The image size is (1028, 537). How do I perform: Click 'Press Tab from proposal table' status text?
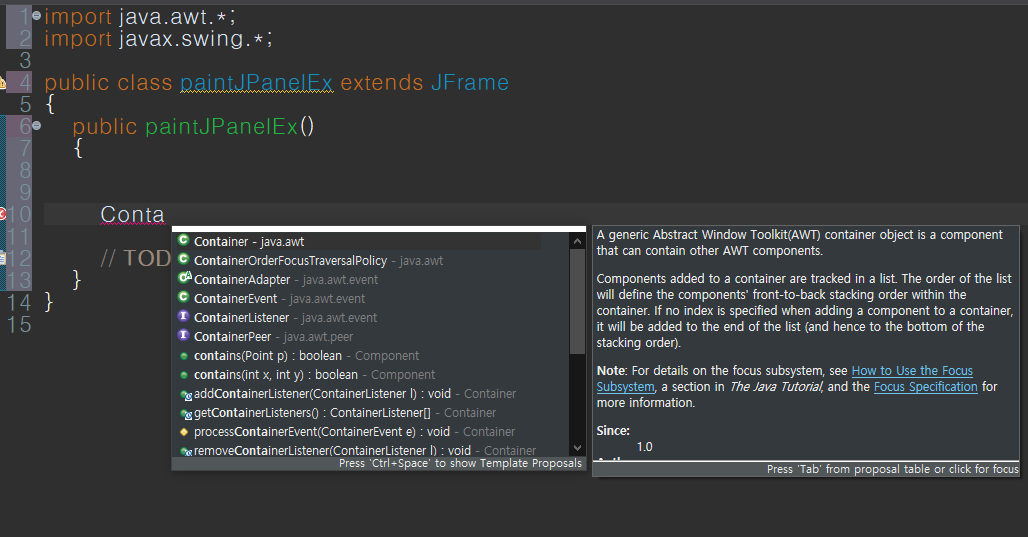point(892,469)
